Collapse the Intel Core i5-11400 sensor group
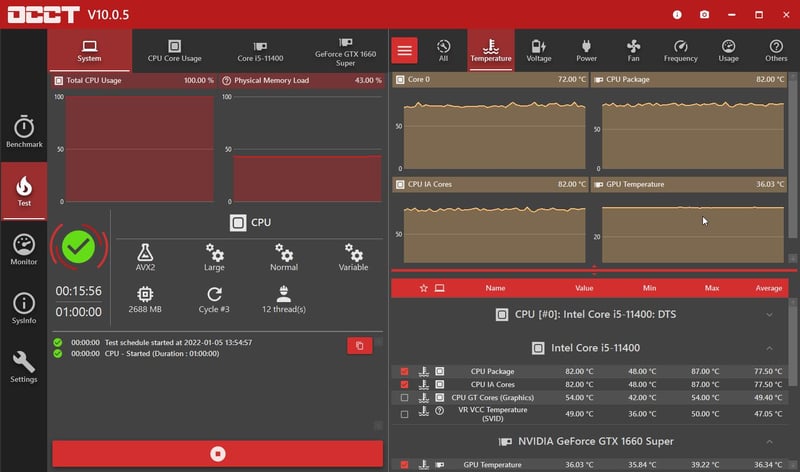 click(x=769, y=348)
